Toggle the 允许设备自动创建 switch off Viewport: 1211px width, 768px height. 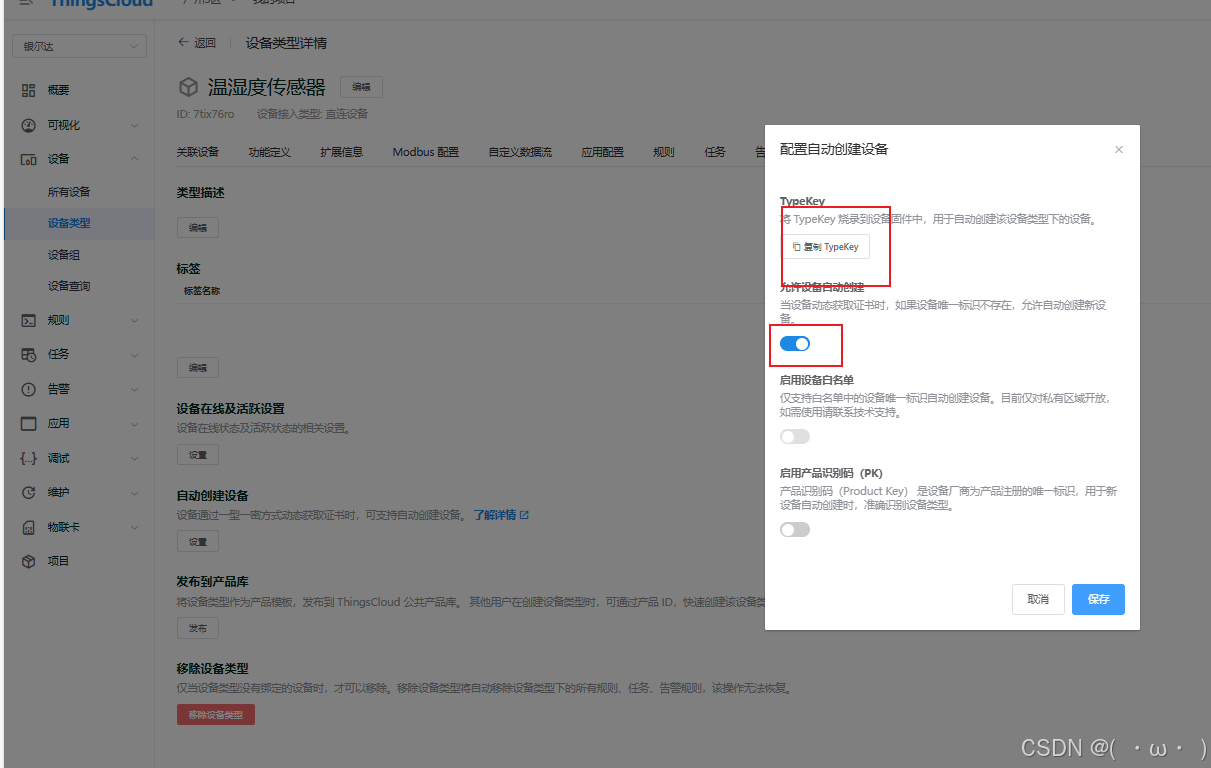(x=795, y=343)
